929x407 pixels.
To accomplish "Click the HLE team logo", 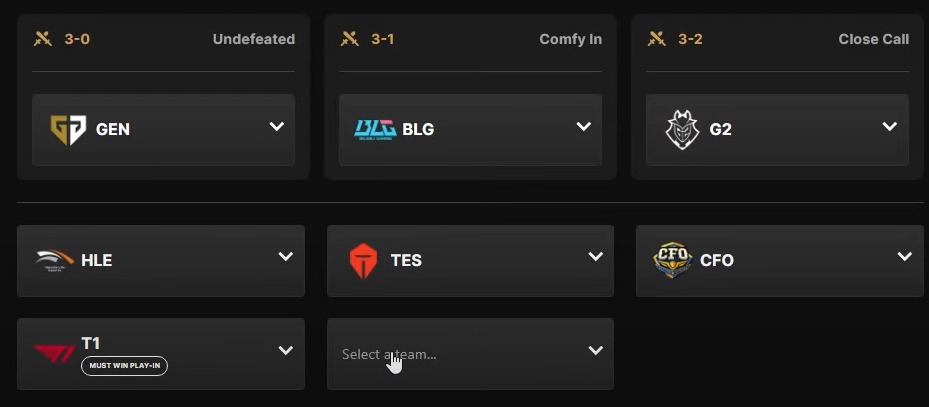I will point(54,260).
